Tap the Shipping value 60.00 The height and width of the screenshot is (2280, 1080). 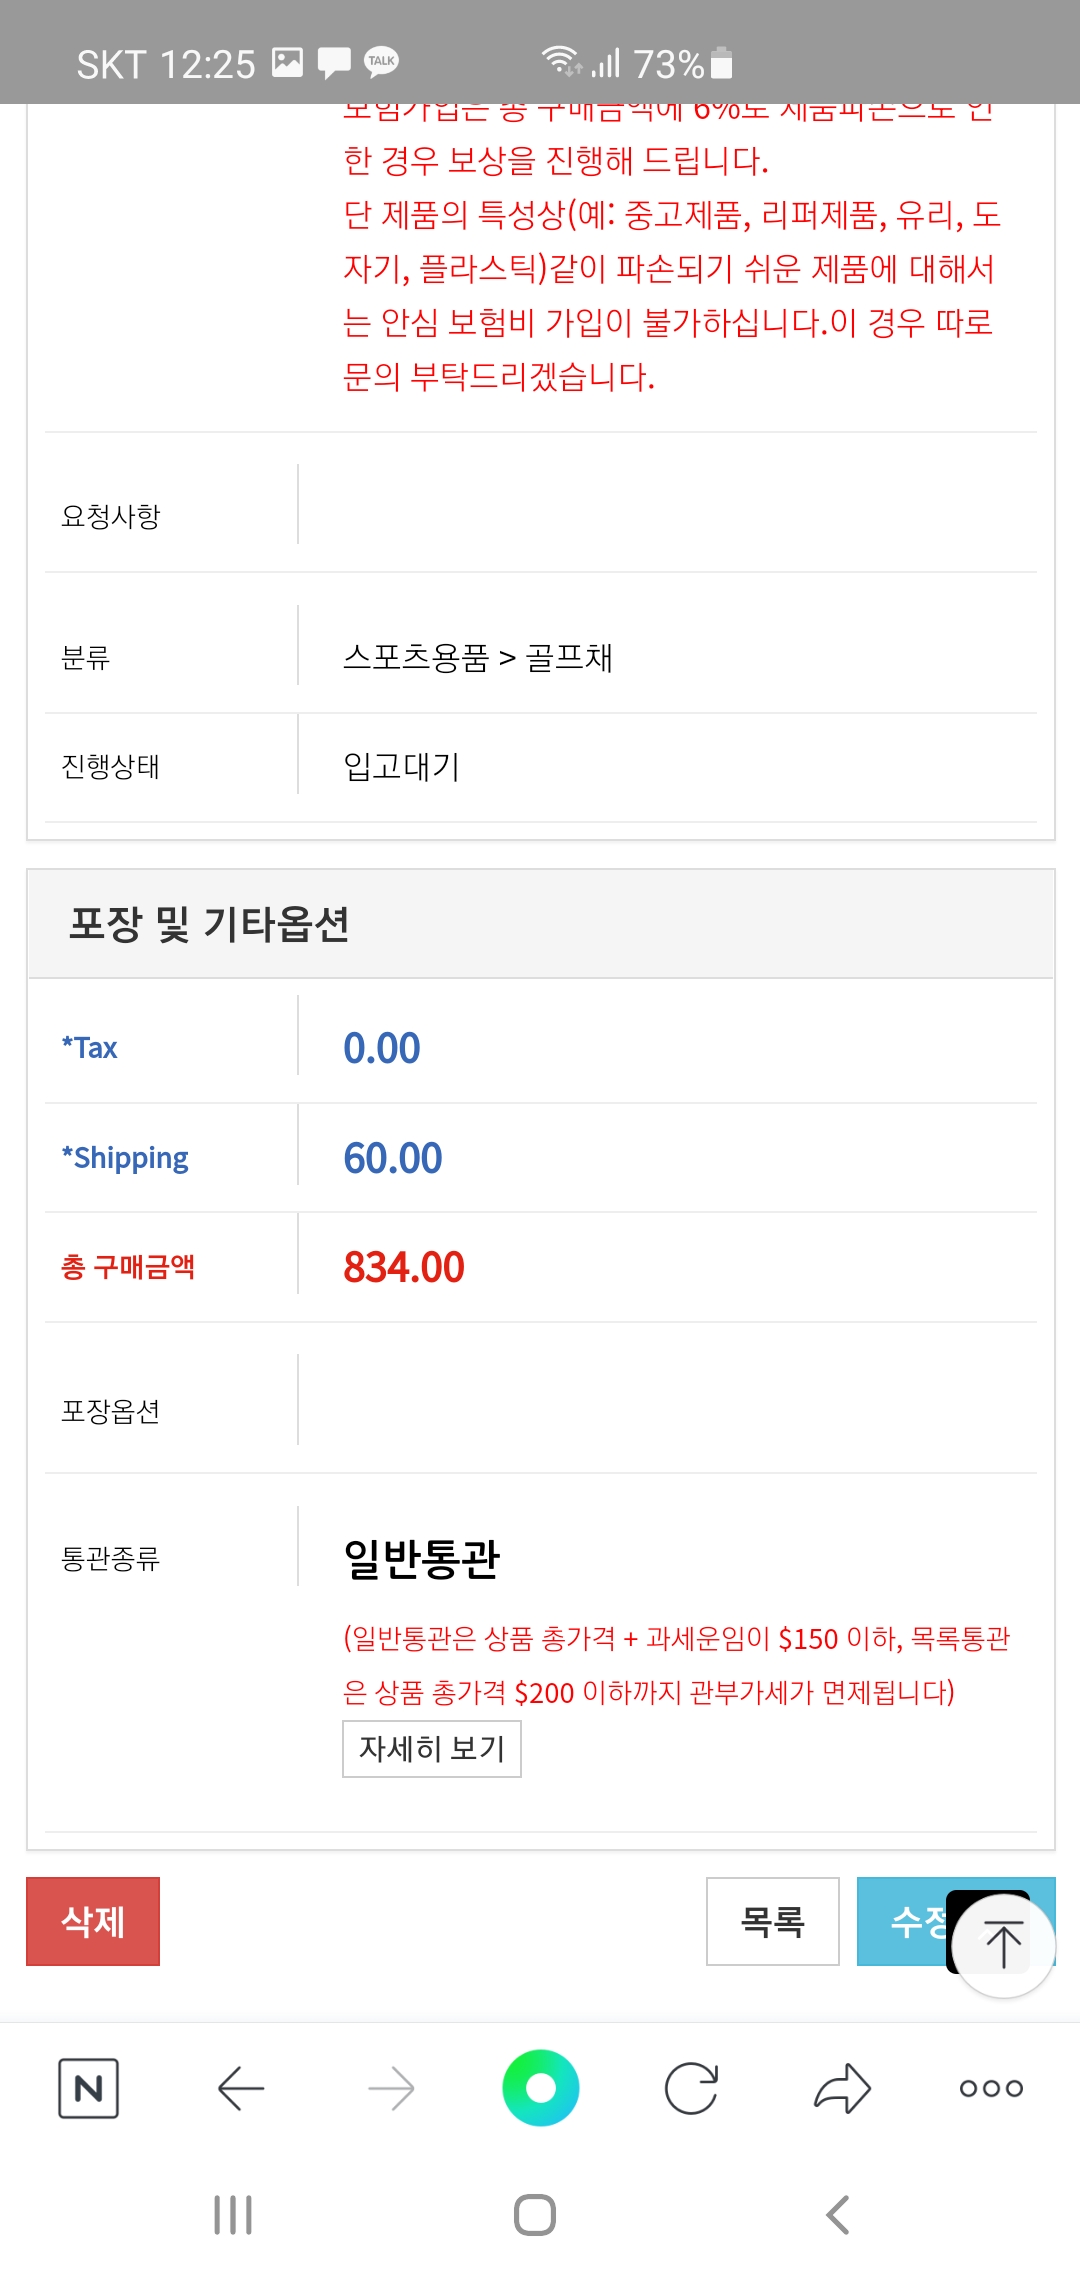[x=393, y=1158]
